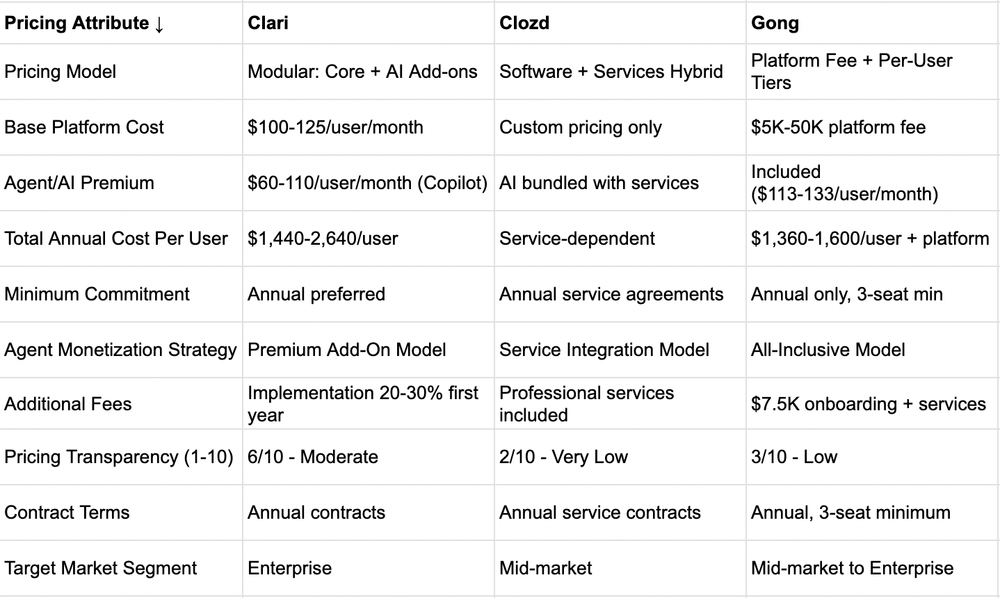
Task: Click the $5K-50K platform fee cell
Action: click(873, 128)
